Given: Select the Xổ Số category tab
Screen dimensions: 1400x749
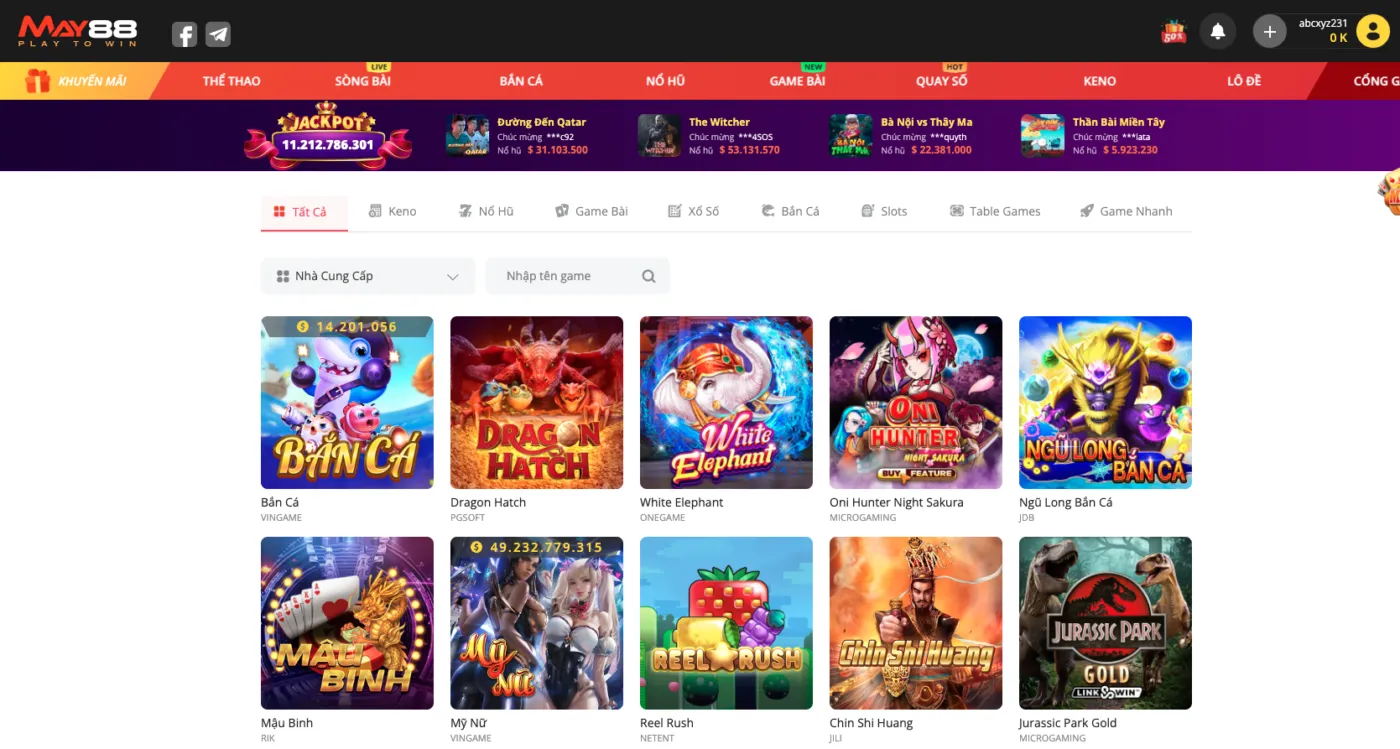Looking at the screenshot, I should 693,211.
